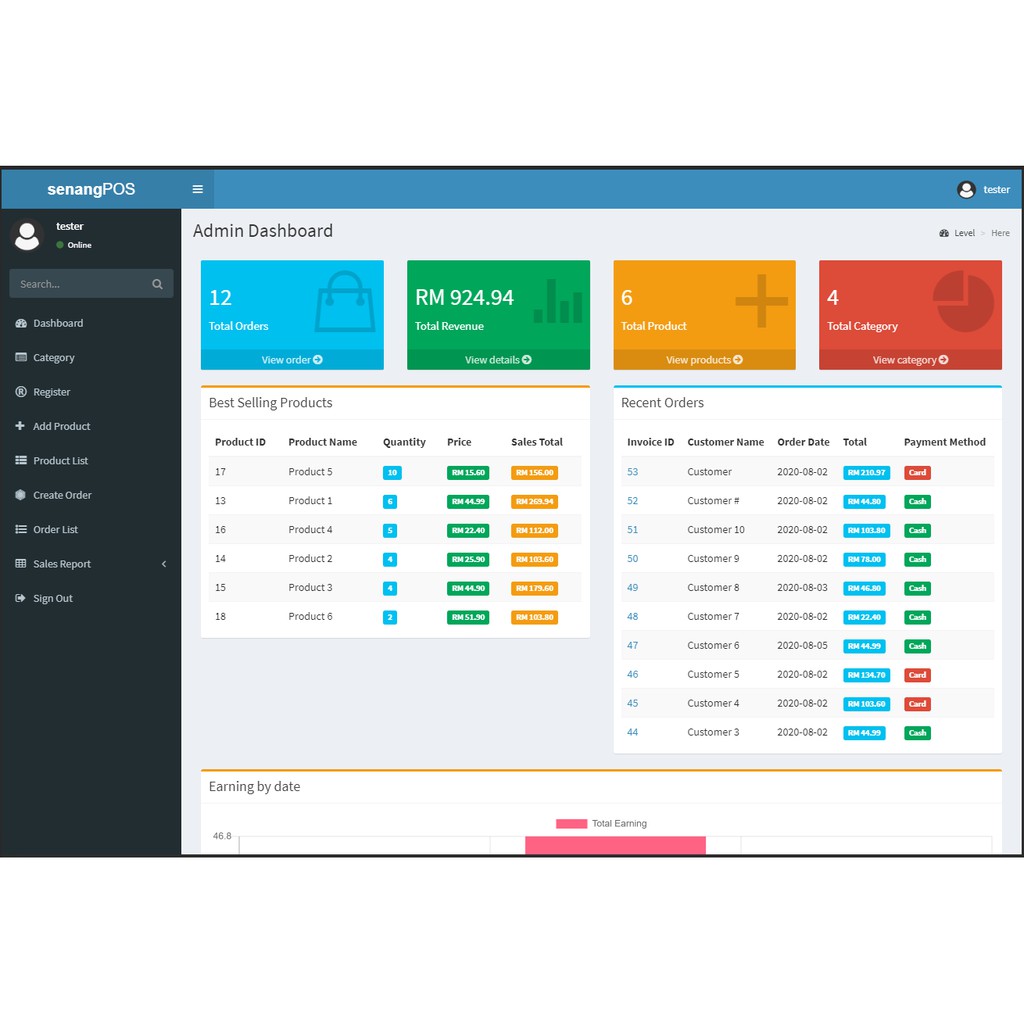The image size is (1024, 1024).
Task: Open the Product List menu item
Action: click(60, 461)
